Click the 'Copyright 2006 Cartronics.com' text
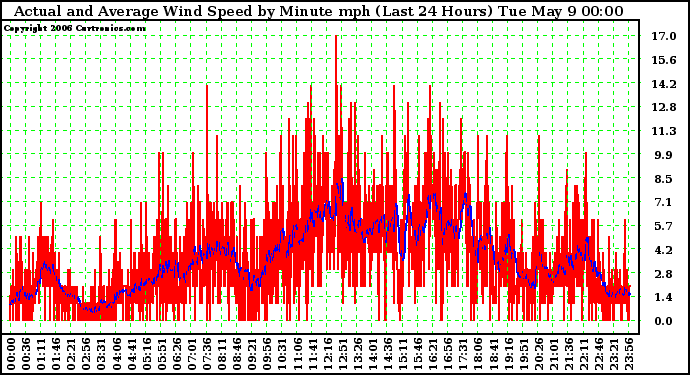 tap(75, 28)
